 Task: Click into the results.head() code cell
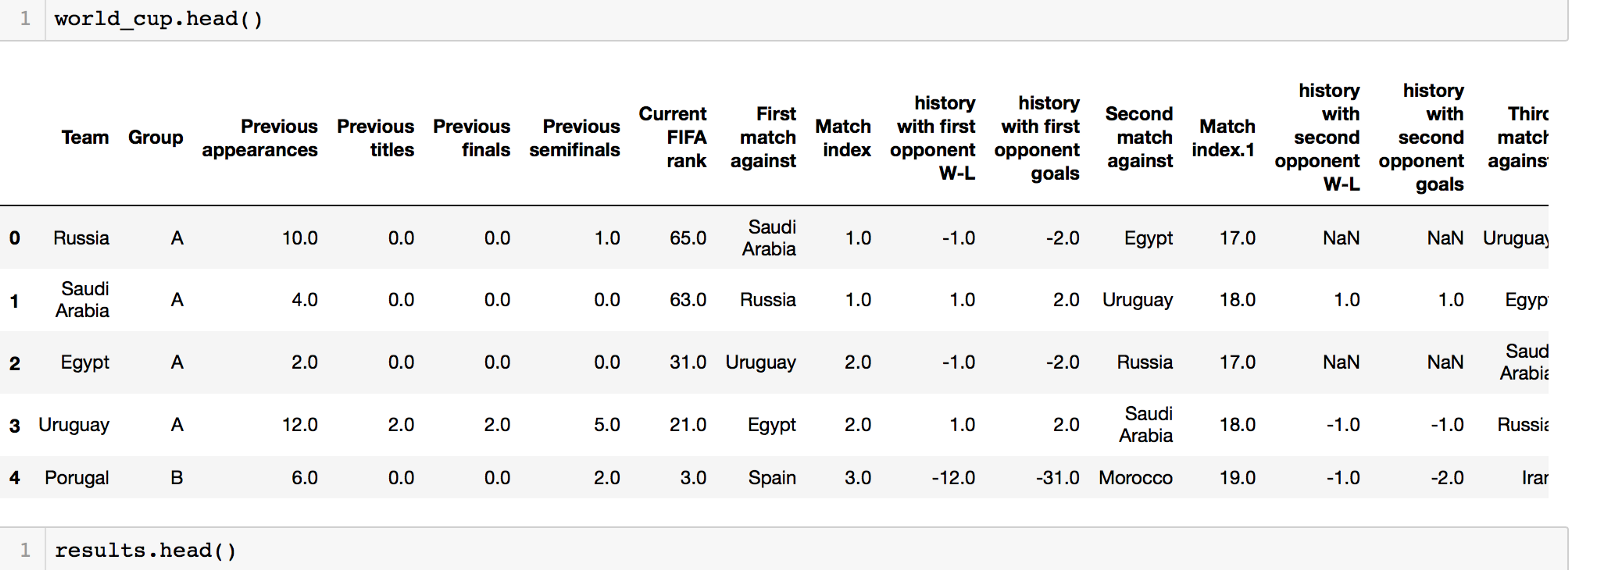[145, 550]
